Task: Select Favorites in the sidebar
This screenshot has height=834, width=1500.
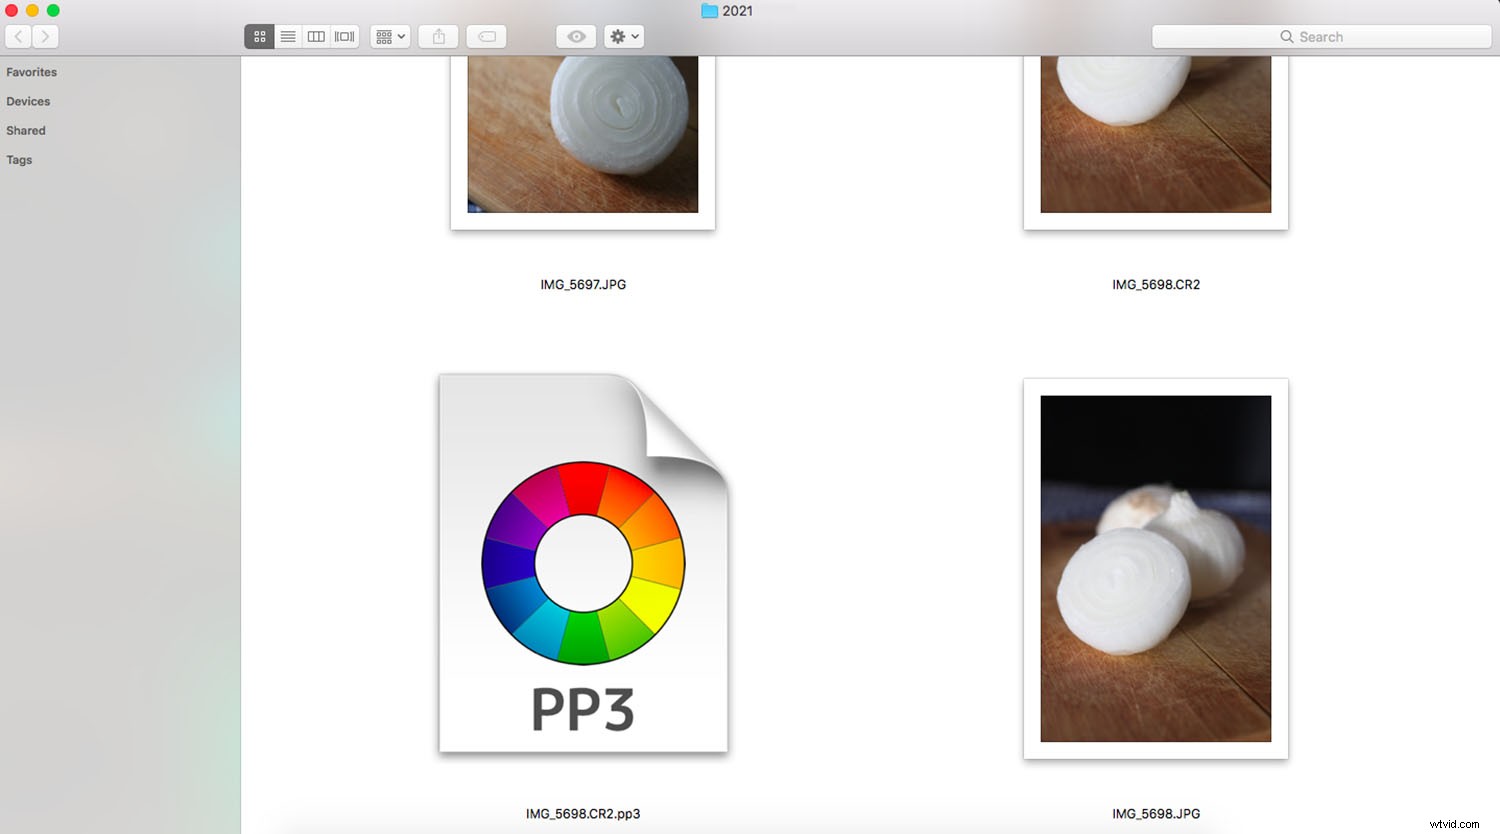Action: pos(31,72)
